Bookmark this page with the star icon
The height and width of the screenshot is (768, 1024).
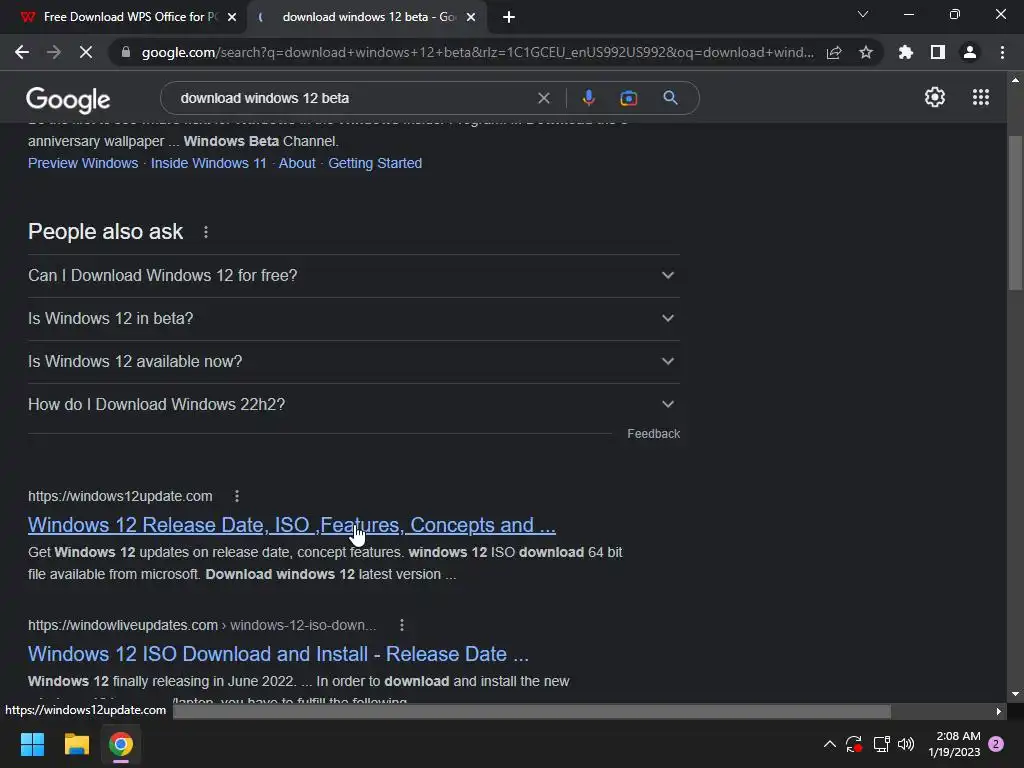[x=866, y=52]
